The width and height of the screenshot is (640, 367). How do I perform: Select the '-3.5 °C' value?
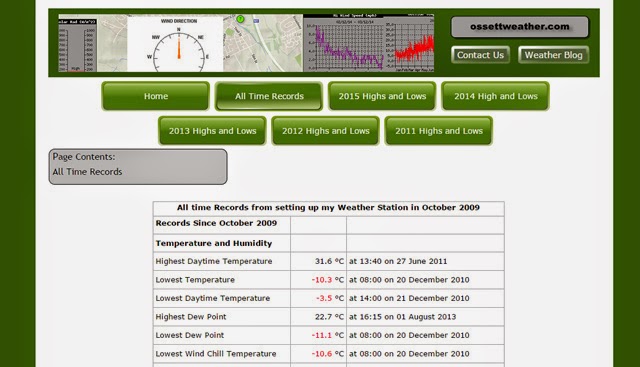pos(330,298)
